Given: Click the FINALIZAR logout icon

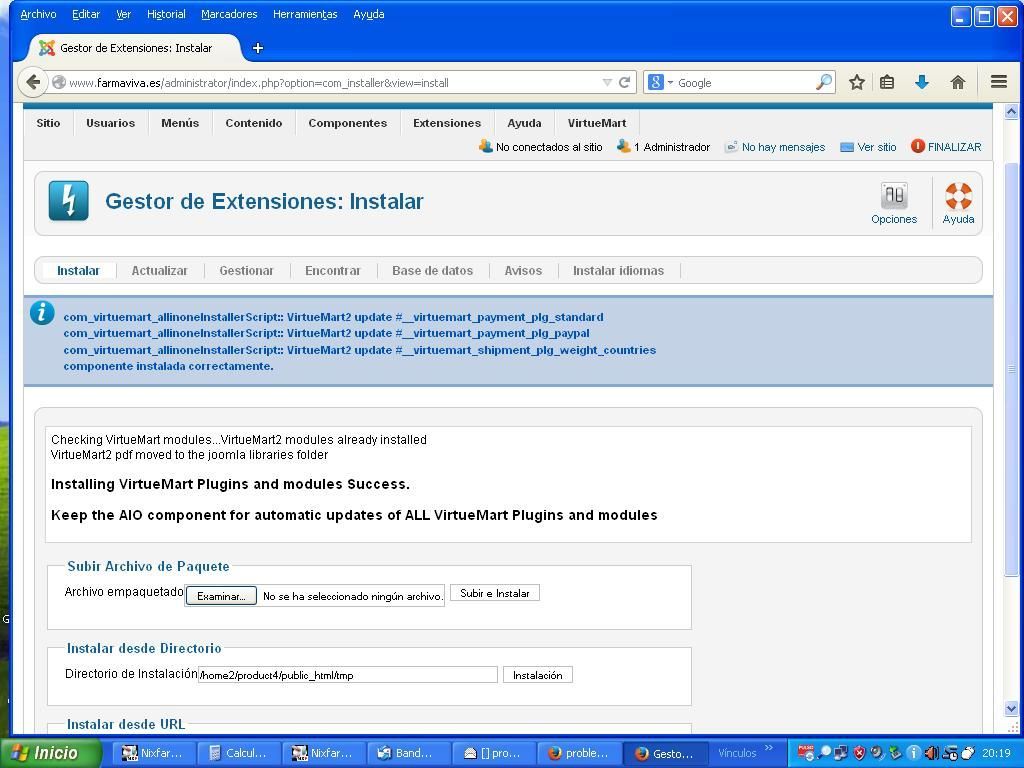Looking at the screenshot, I should (x=918, y=146).
